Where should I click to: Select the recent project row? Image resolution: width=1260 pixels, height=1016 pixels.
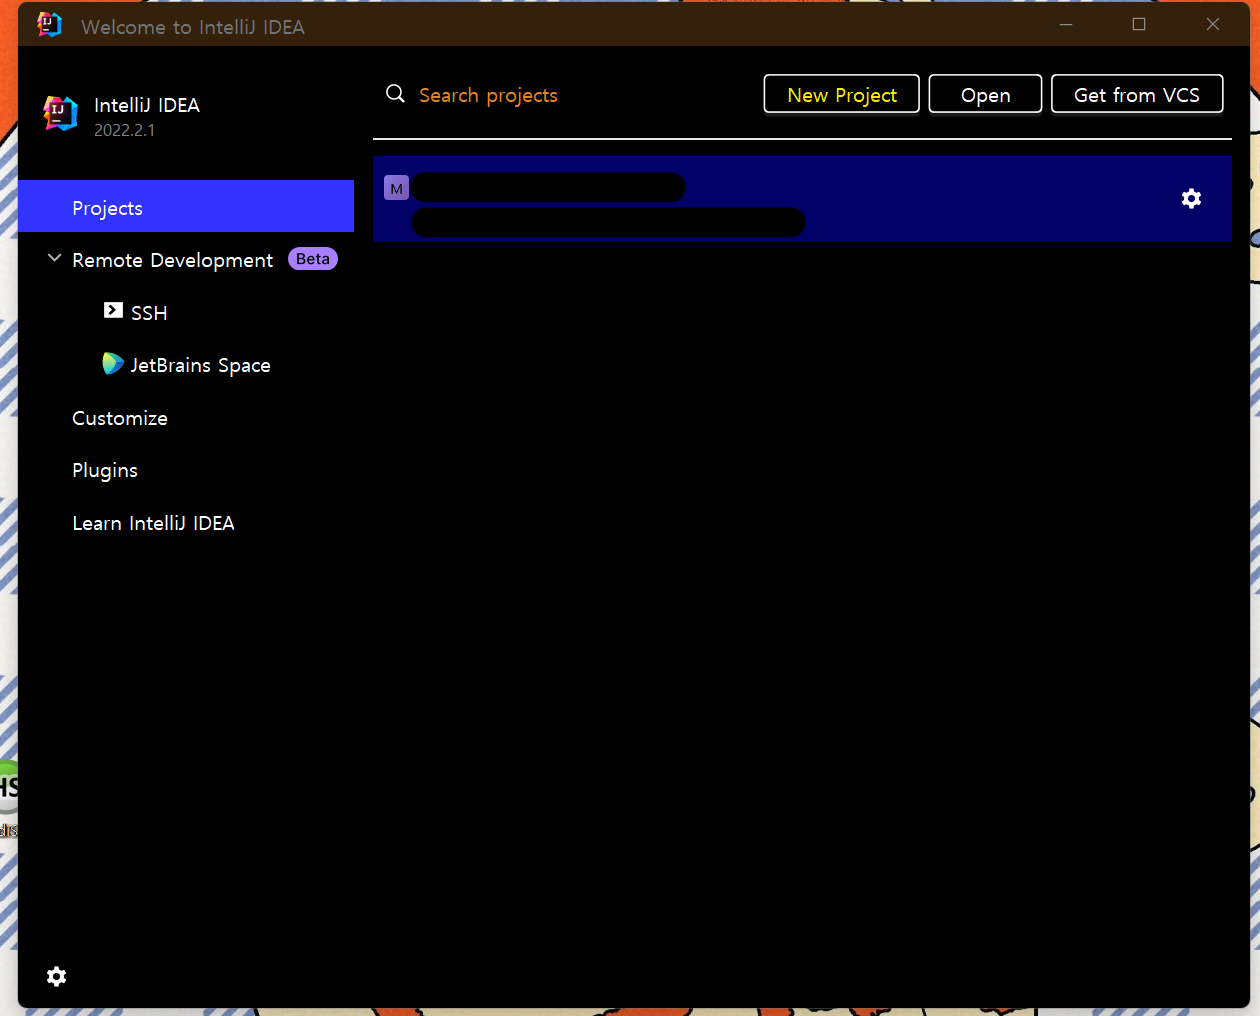pos(802,198)
